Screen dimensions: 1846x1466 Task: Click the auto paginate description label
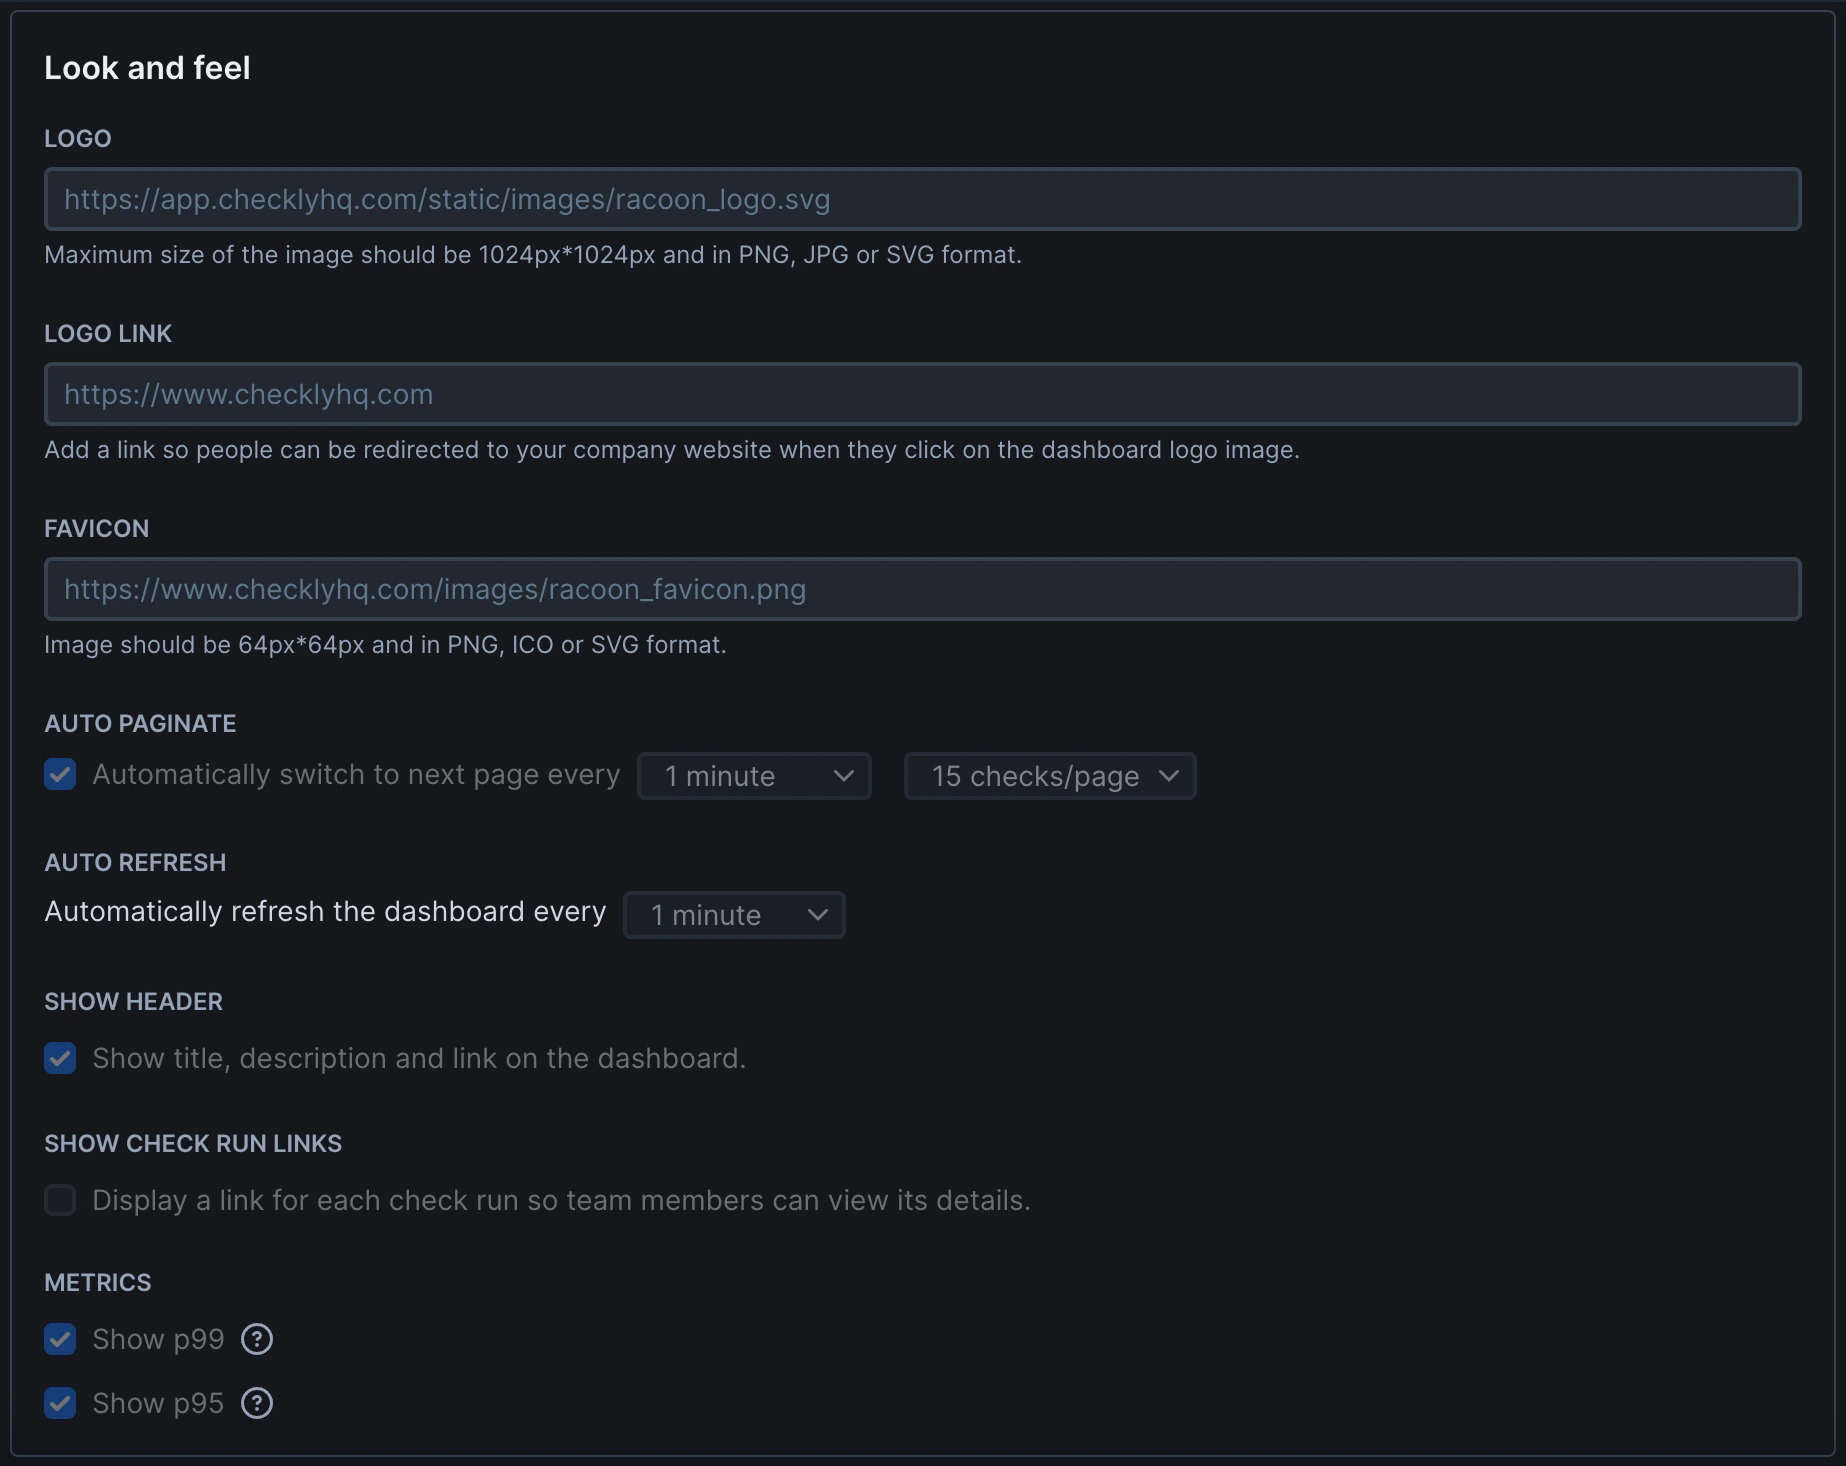tap(355, 774)
